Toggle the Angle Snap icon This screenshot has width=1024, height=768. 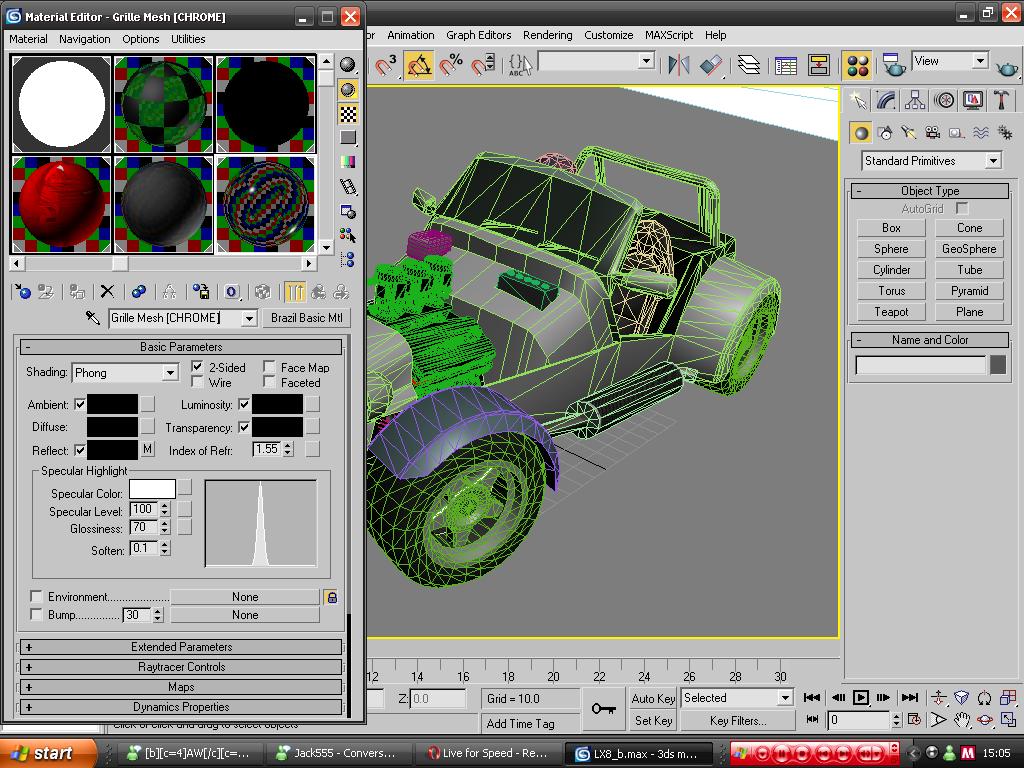click(x=419, y=65)
